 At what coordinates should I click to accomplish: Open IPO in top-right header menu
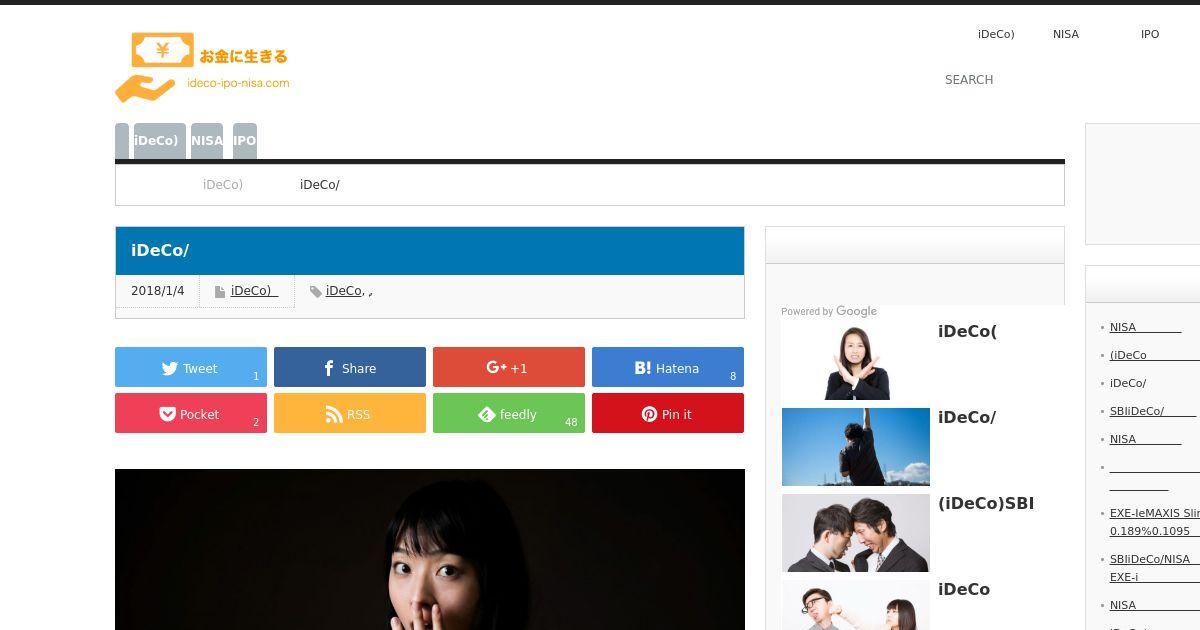[x=1150, y=34]
